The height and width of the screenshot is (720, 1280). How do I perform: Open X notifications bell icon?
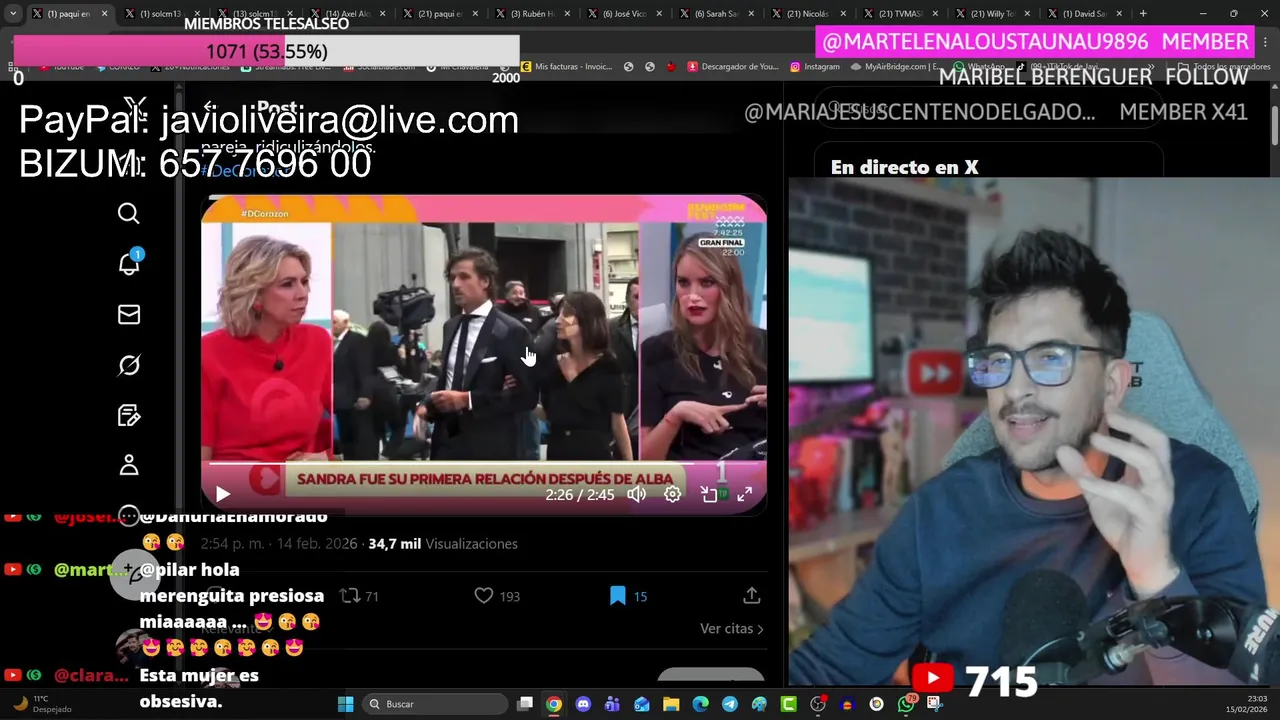[x=129, y=263]
